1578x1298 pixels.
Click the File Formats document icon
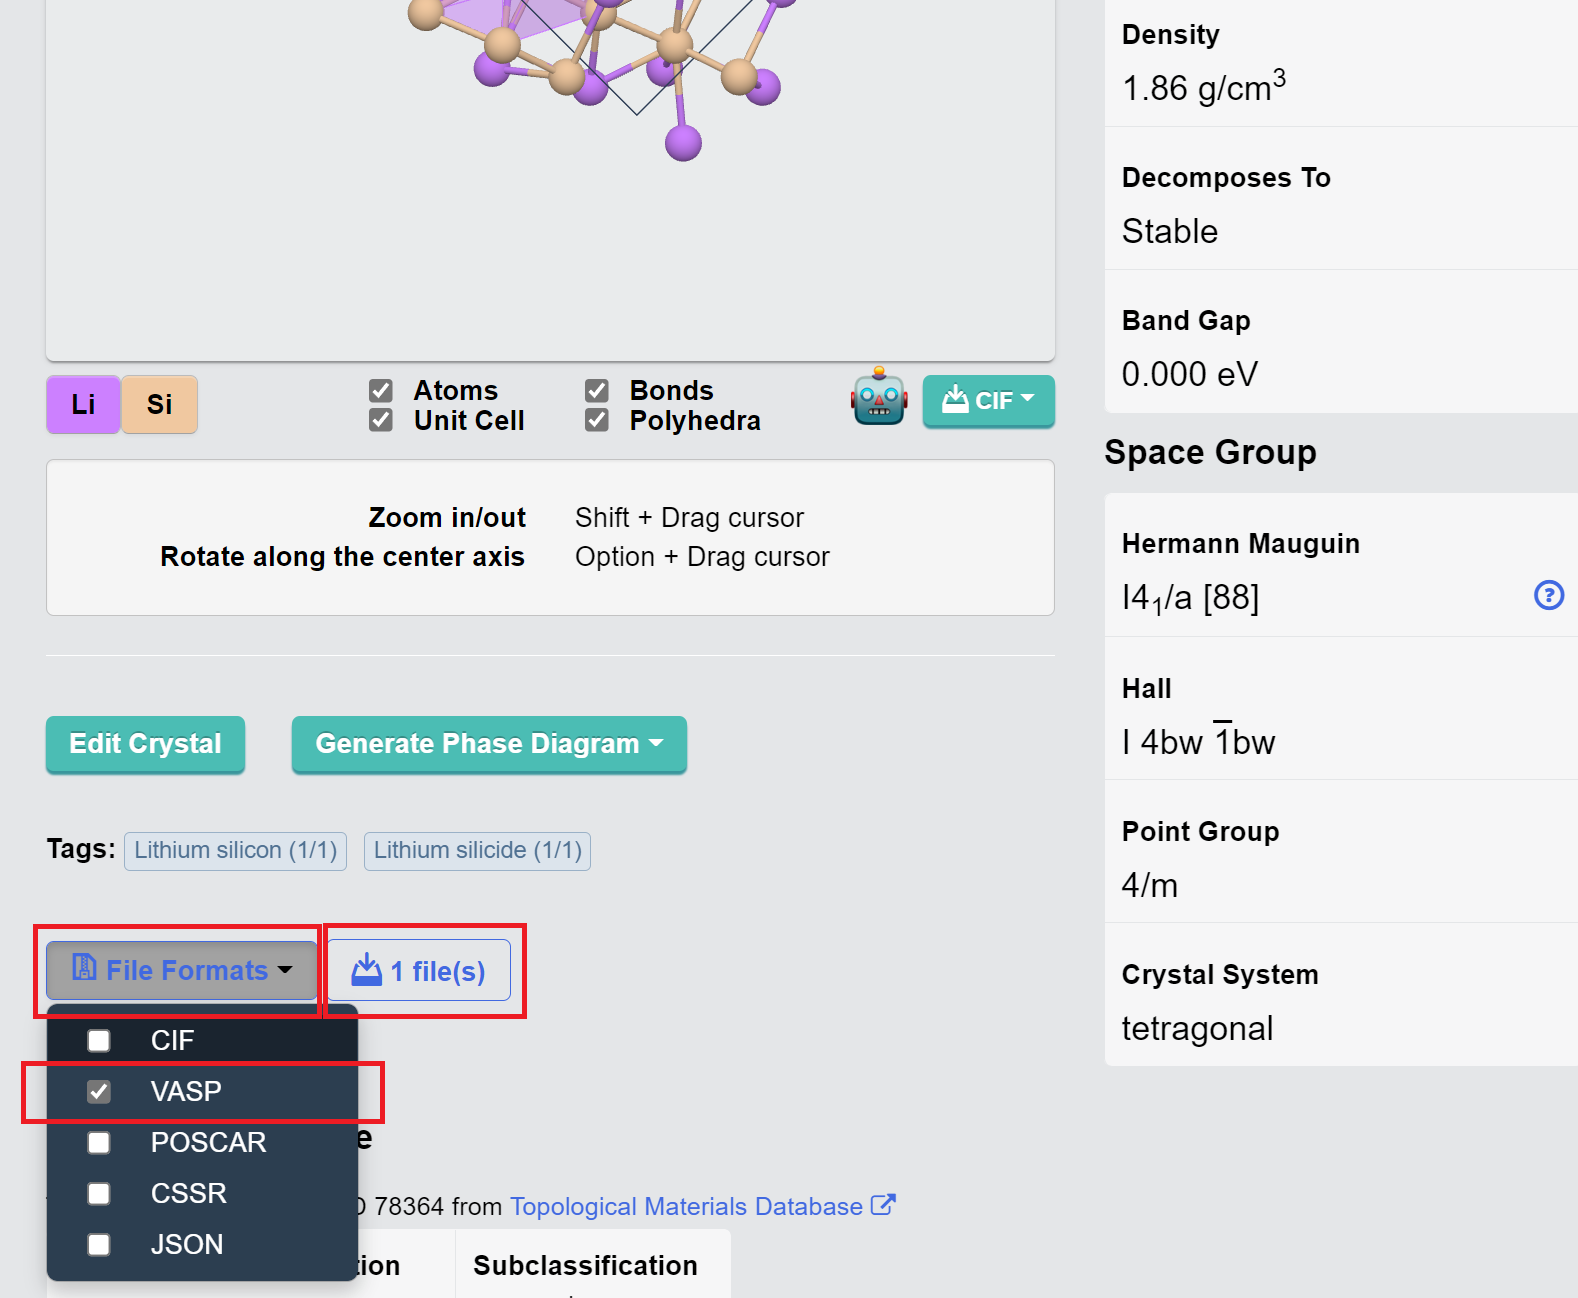pyautogui.click(x=85, y=968)
